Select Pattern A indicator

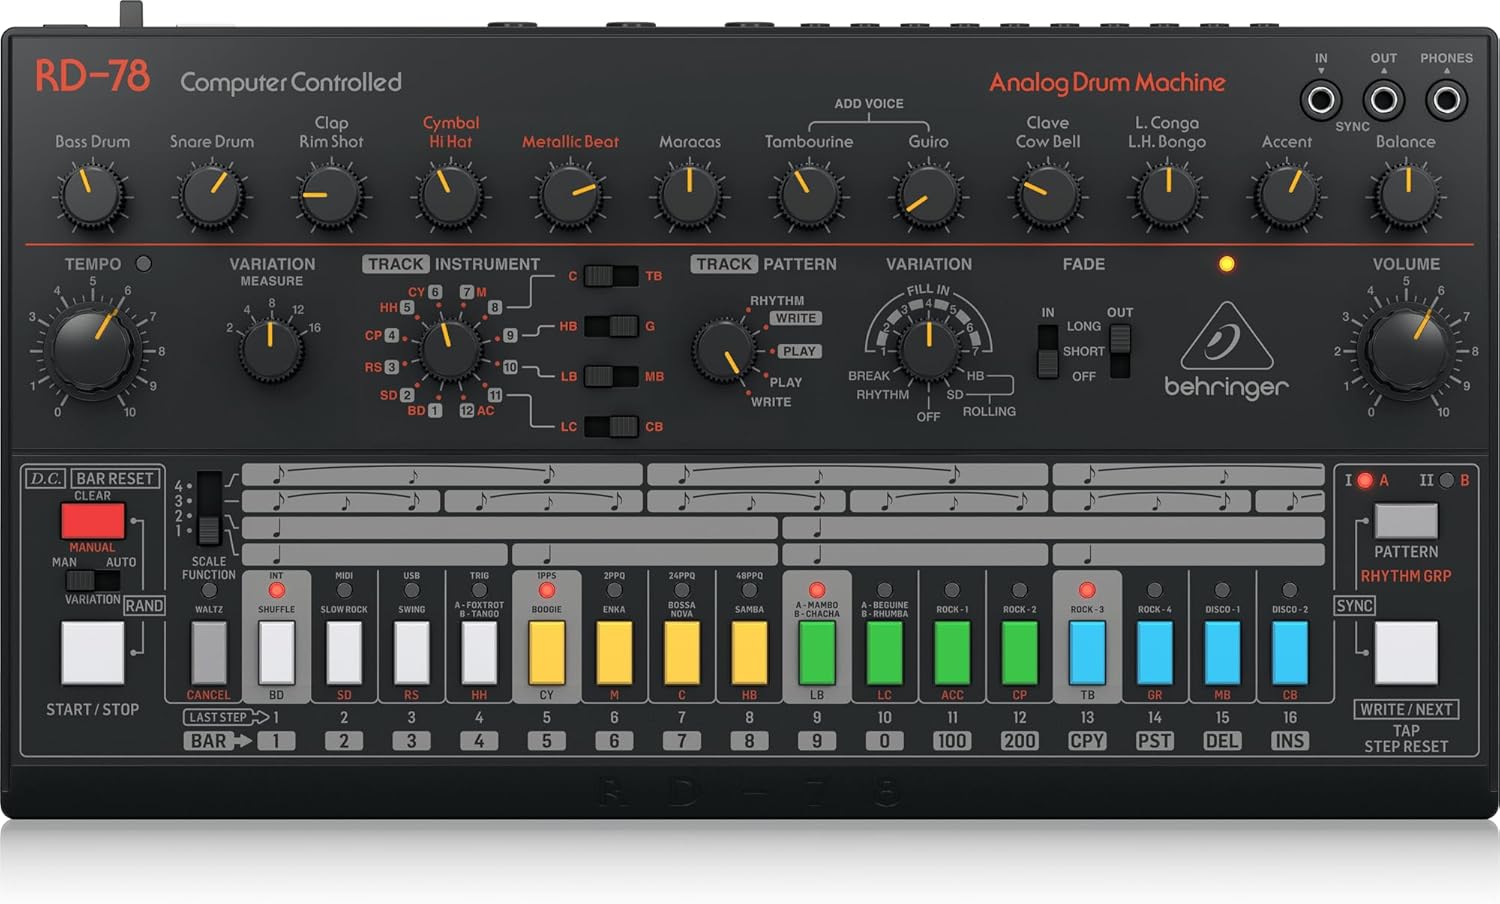coord(1363,479)
